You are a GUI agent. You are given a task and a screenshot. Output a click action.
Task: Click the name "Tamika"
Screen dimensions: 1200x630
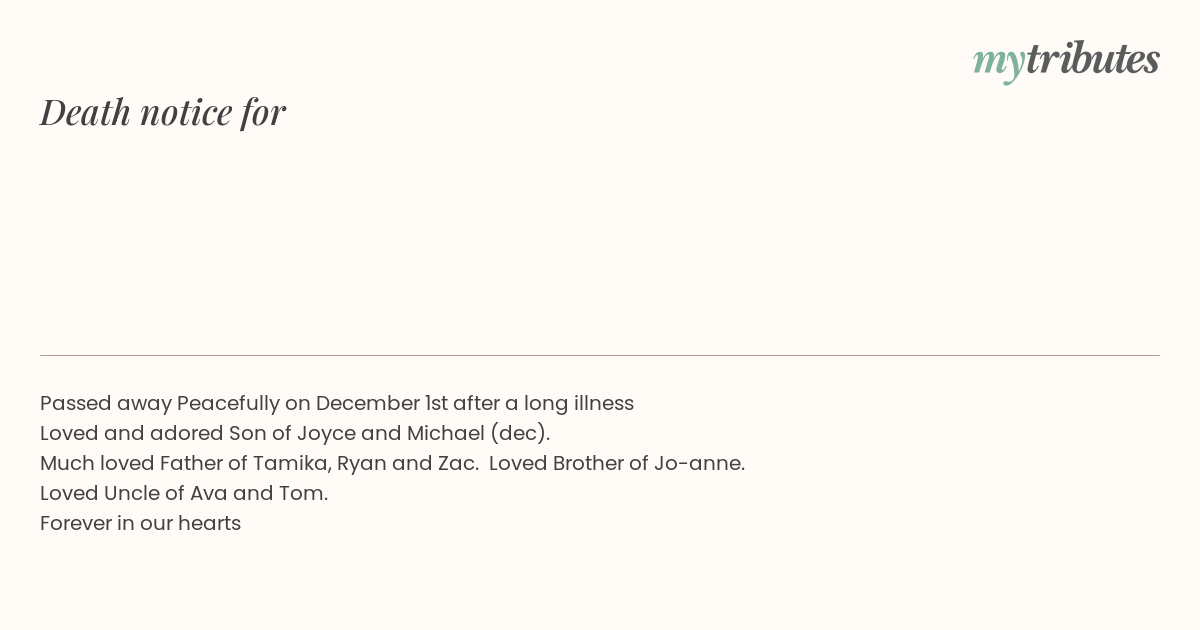(x=291, y=463)
